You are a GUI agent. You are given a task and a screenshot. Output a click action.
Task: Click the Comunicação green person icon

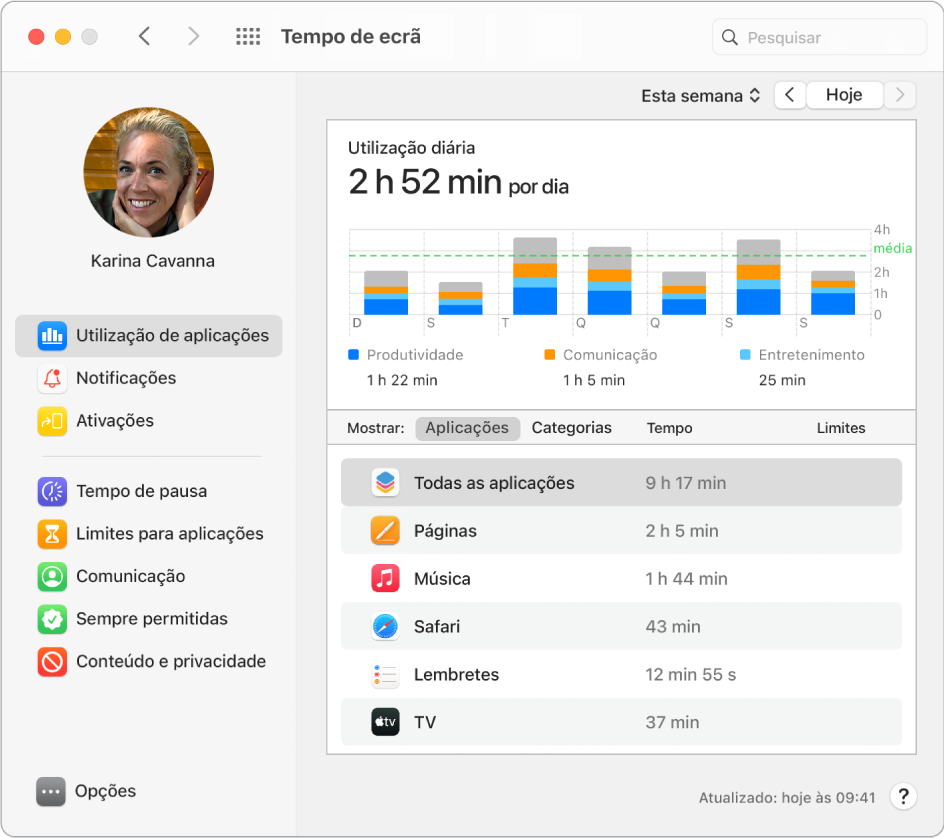pos(52,576)
